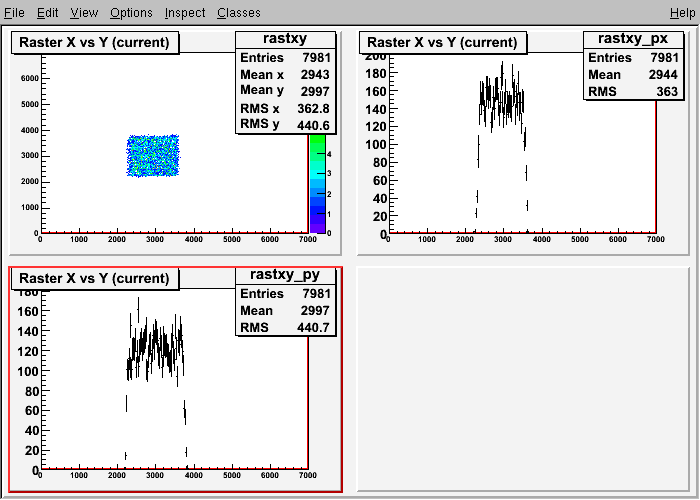Click the Entries 7981 row in rastxy stats
This screenshot has width=700, height=500.
(x=285, y=58)
